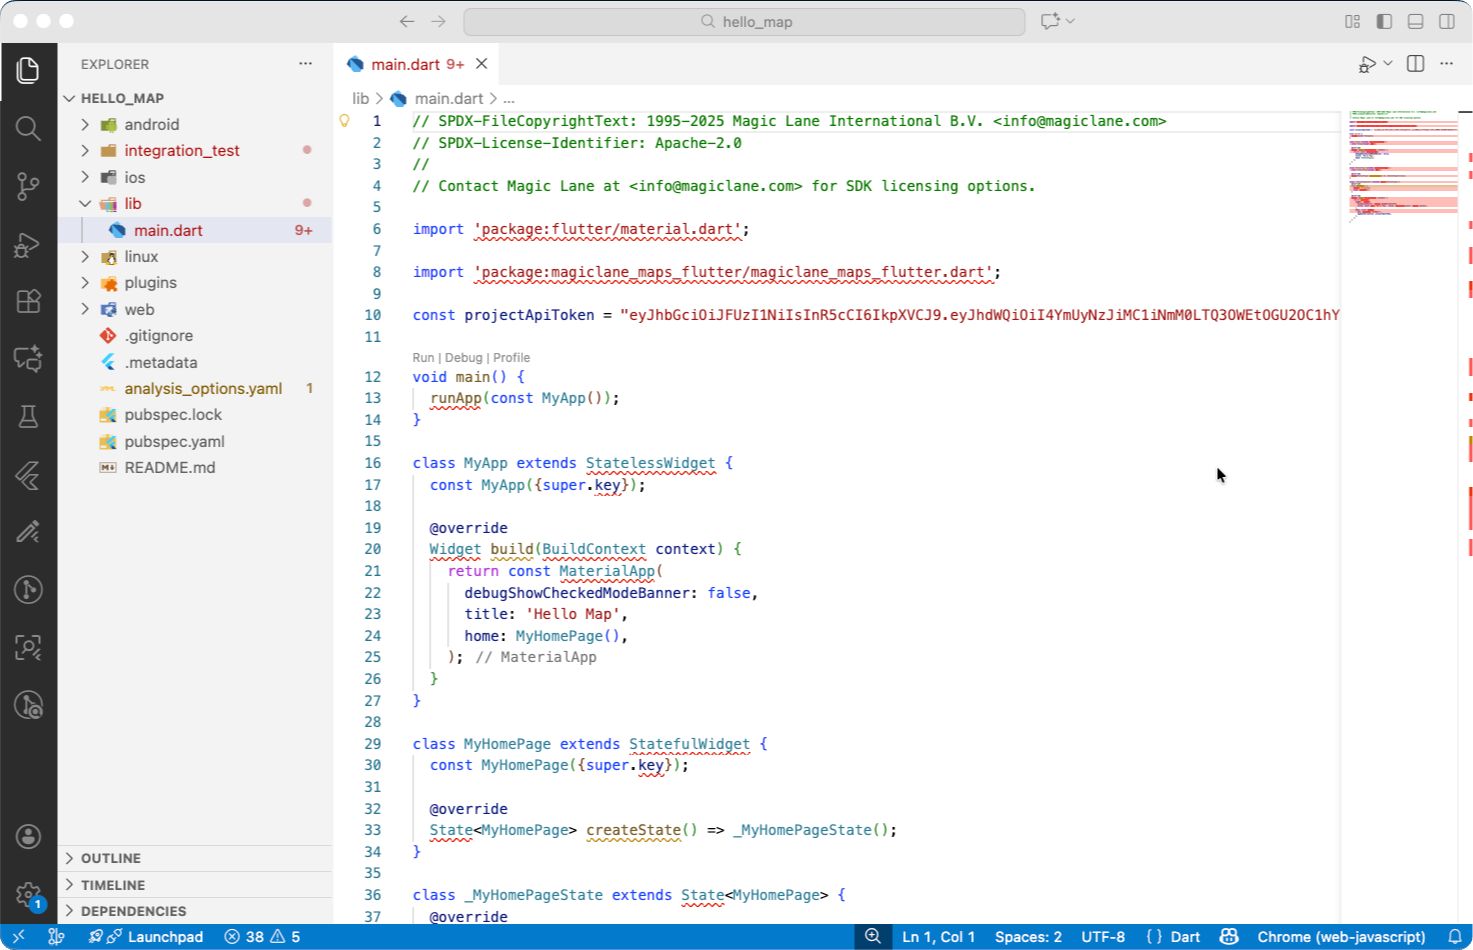Toggle the primary side bar visibility
The width and height of the screenshot is (1473, 950).
point(1384,21)
